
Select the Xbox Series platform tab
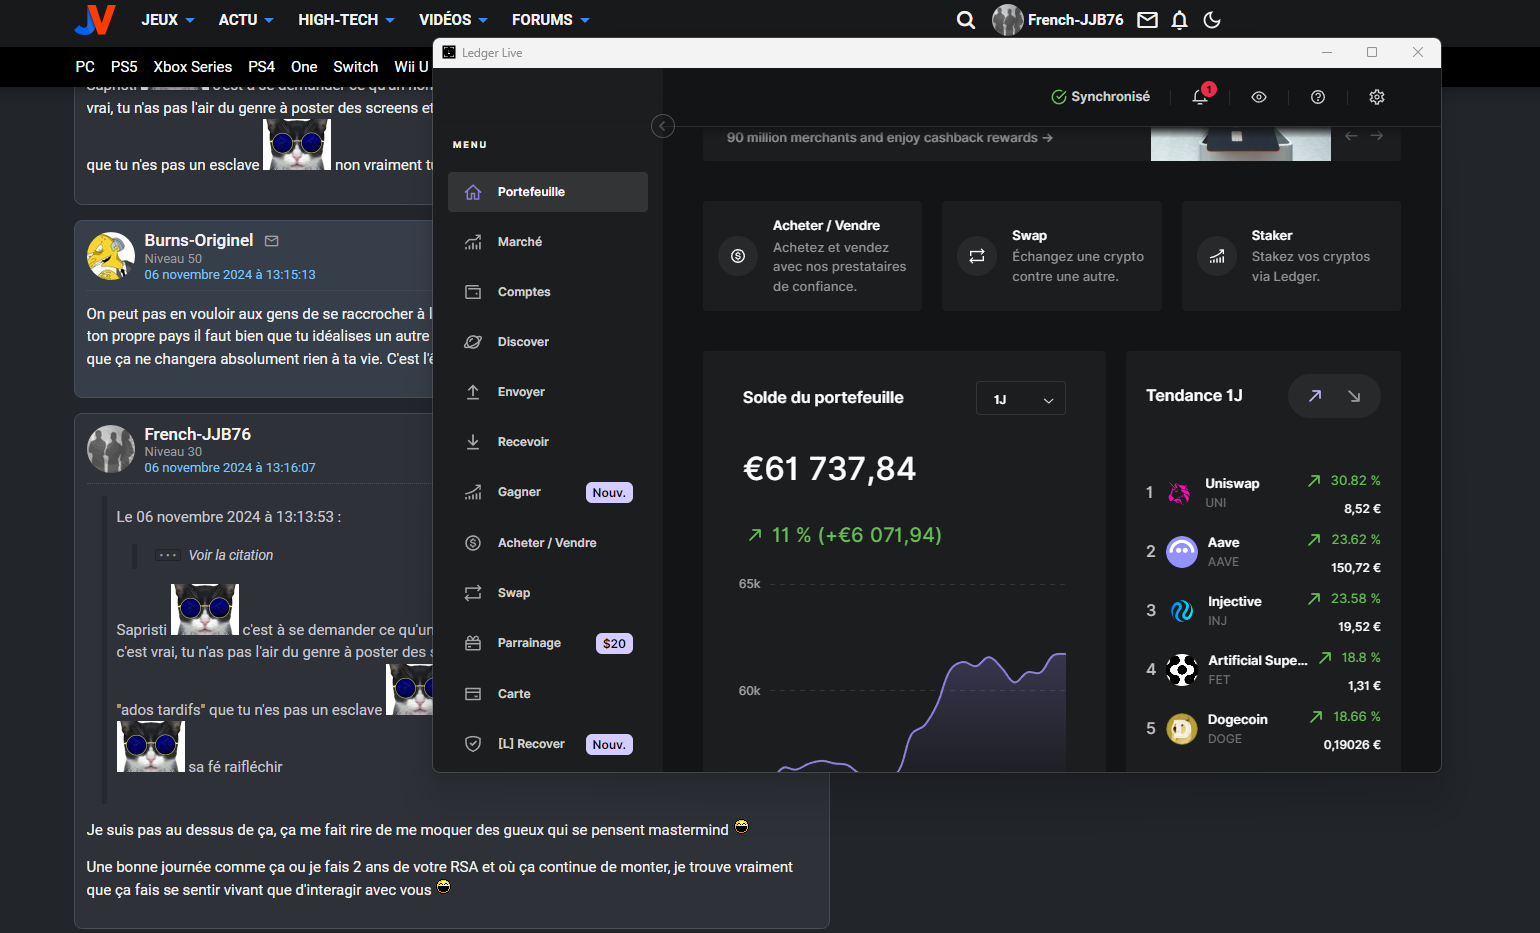coord(193,67)
